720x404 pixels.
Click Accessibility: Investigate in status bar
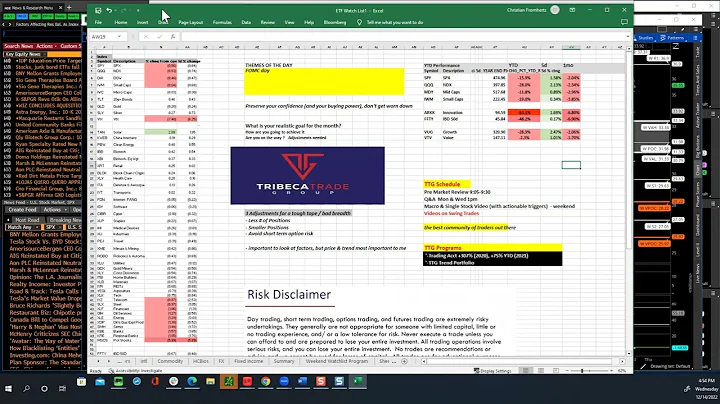tap(135, 370)
